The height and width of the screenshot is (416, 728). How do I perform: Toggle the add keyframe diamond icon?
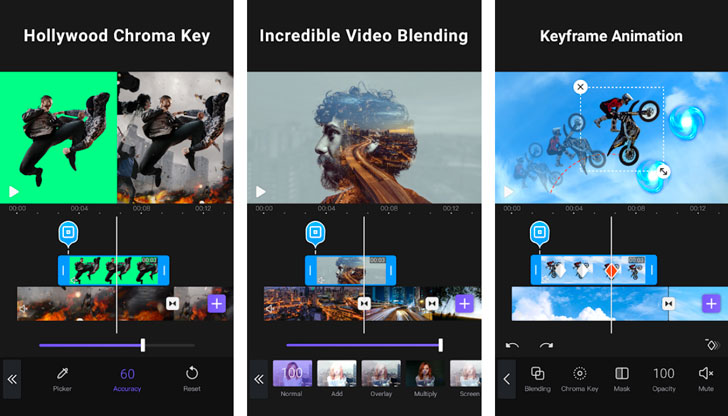coord(712,345)
